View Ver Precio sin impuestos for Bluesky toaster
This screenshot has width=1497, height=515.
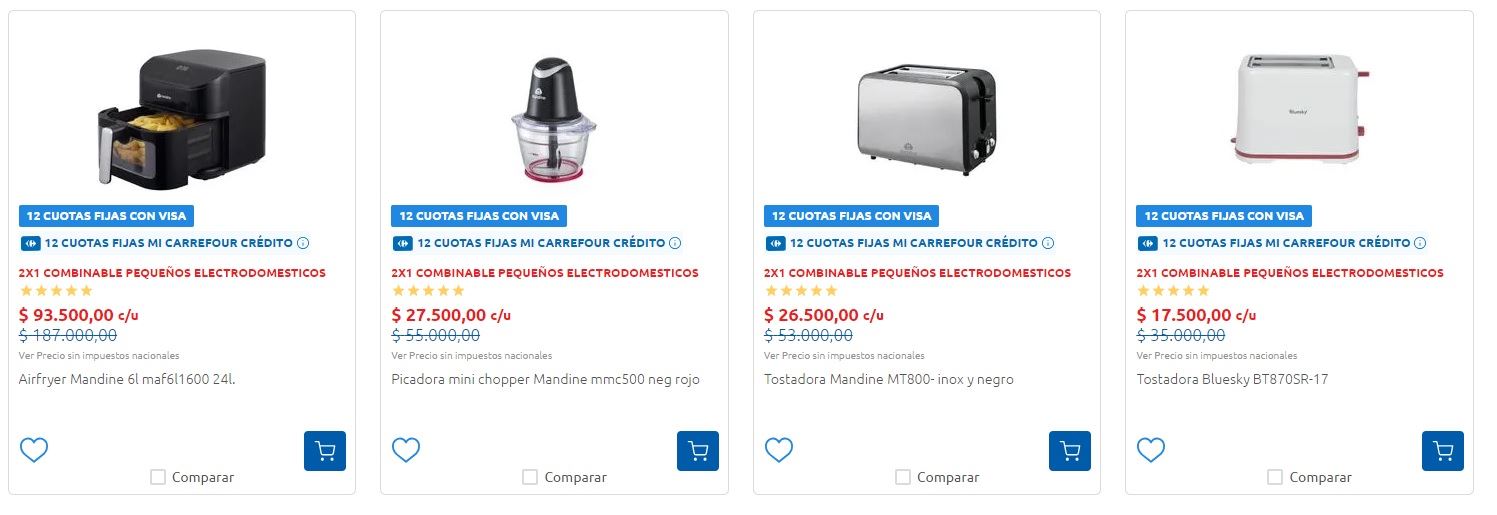1217,356
